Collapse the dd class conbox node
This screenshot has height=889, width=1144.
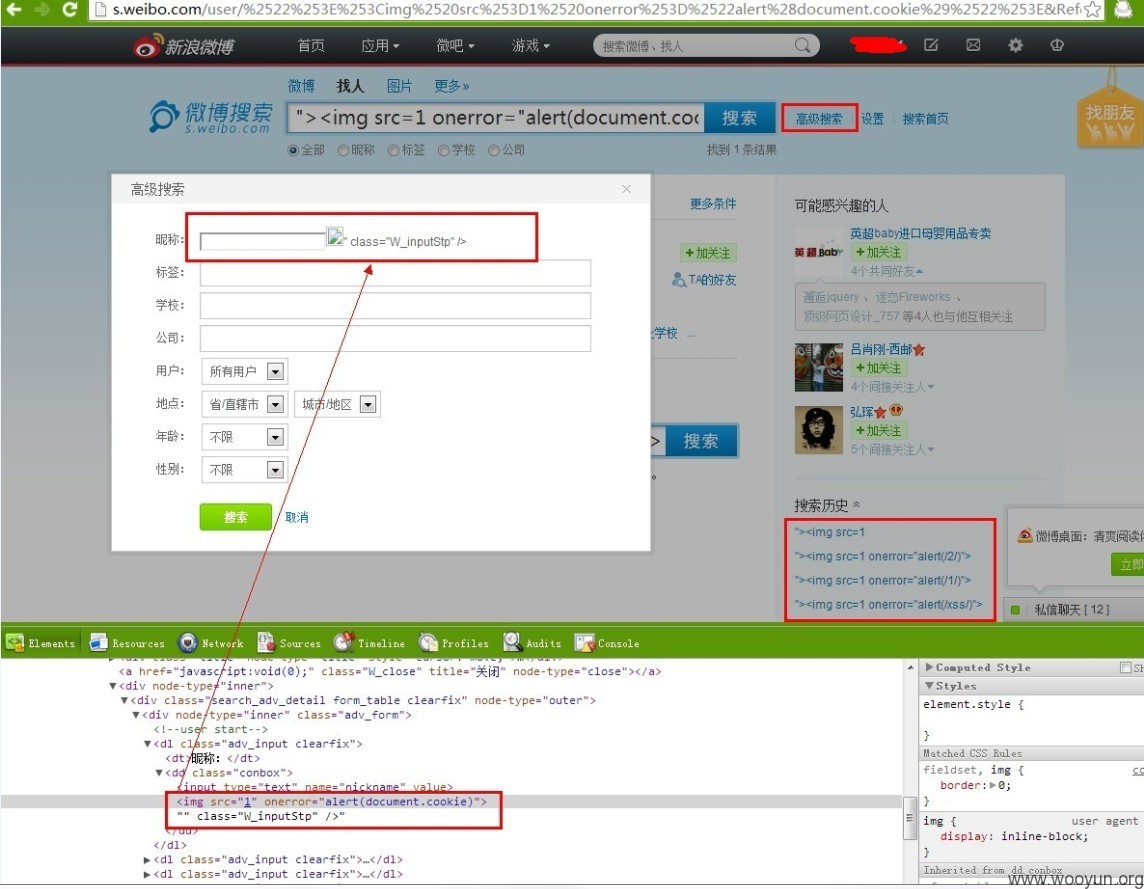[x=159, y=773]
